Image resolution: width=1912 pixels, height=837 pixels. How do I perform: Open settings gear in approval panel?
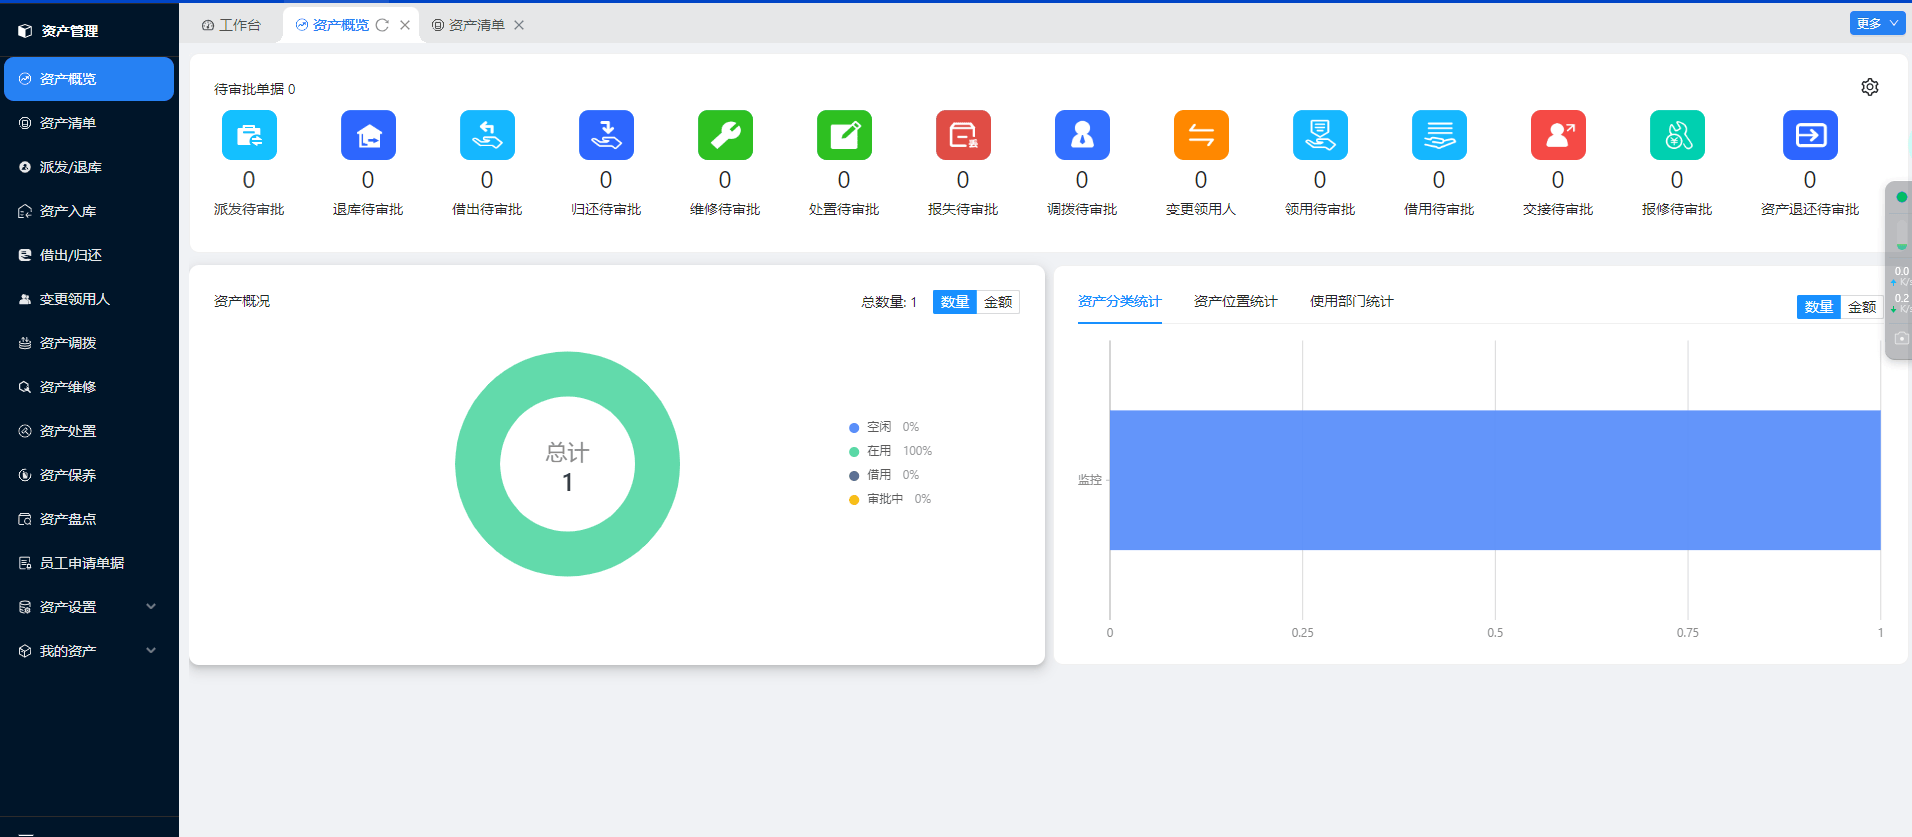1869,87
